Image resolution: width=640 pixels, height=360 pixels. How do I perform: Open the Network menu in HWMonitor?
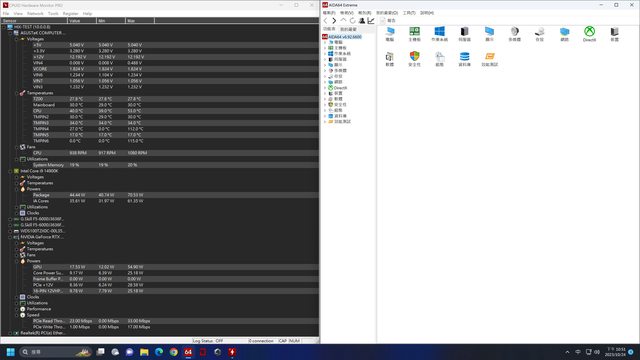35,13
